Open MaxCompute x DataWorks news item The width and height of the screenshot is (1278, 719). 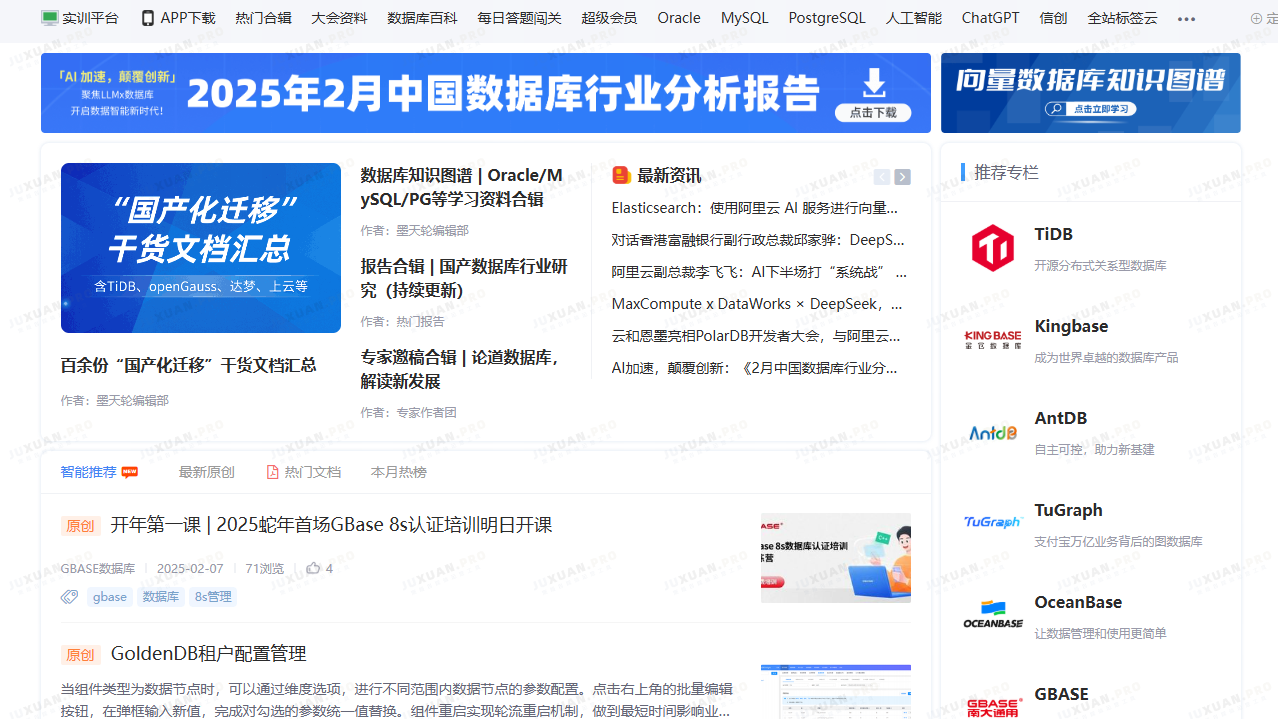[757, 304]
